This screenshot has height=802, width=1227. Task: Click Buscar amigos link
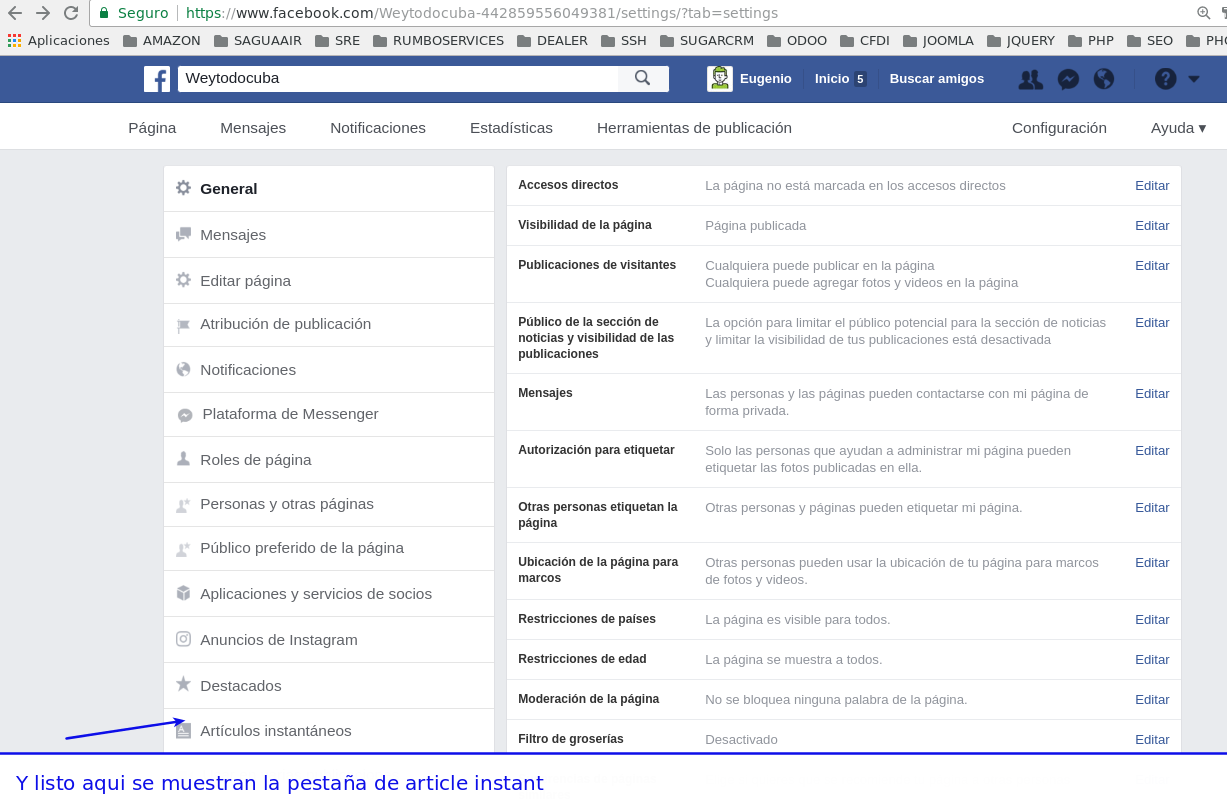coord(937,79)
